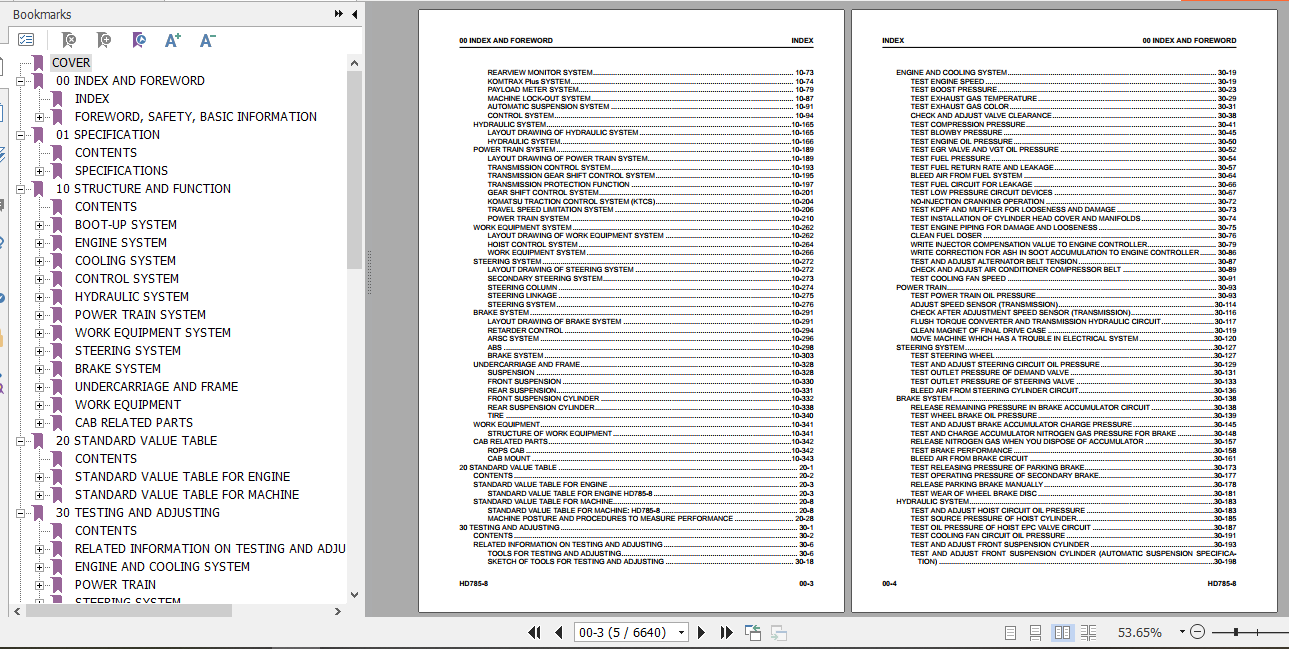Open the page number dropdown
The height and width of the screenshot is (649, 1289).
682,632
